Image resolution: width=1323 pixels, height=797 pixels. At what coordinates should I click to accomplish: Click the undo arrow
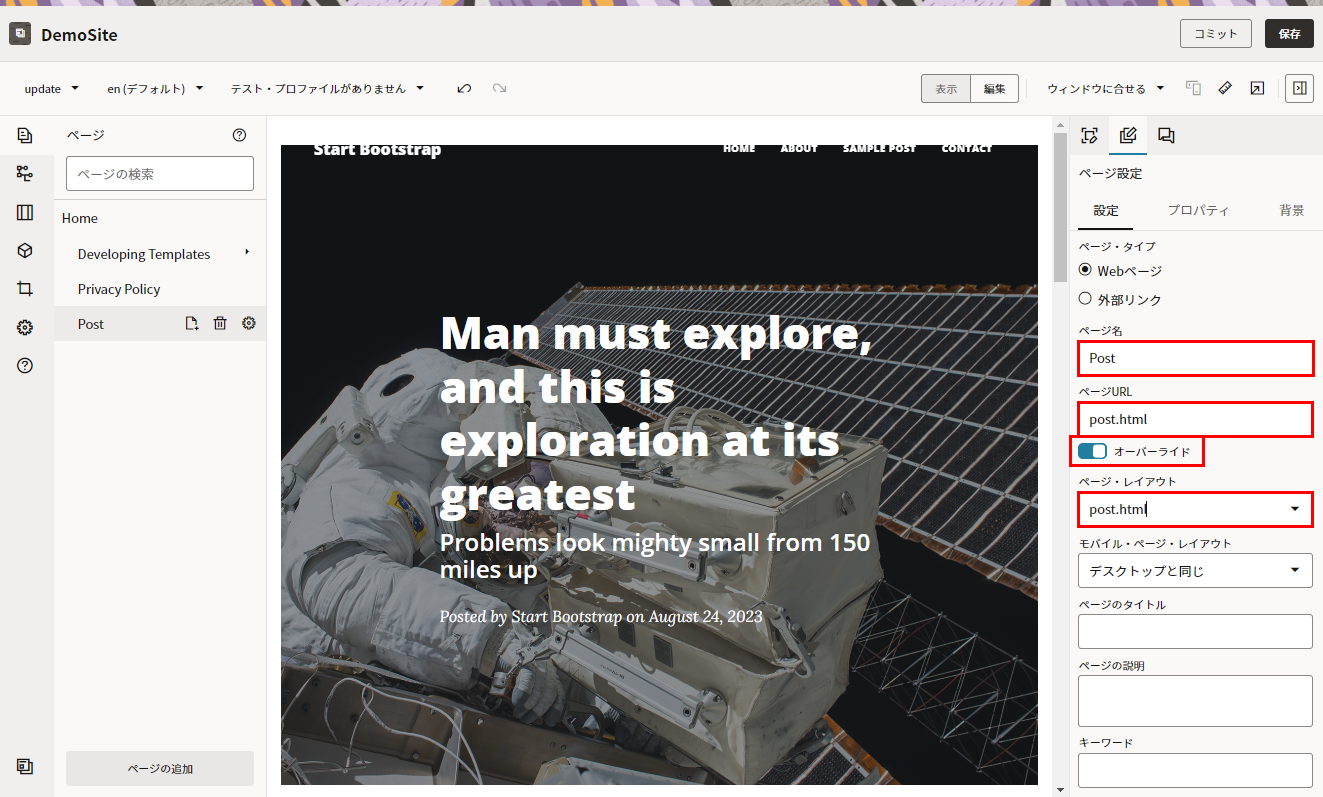click(464, 88)
